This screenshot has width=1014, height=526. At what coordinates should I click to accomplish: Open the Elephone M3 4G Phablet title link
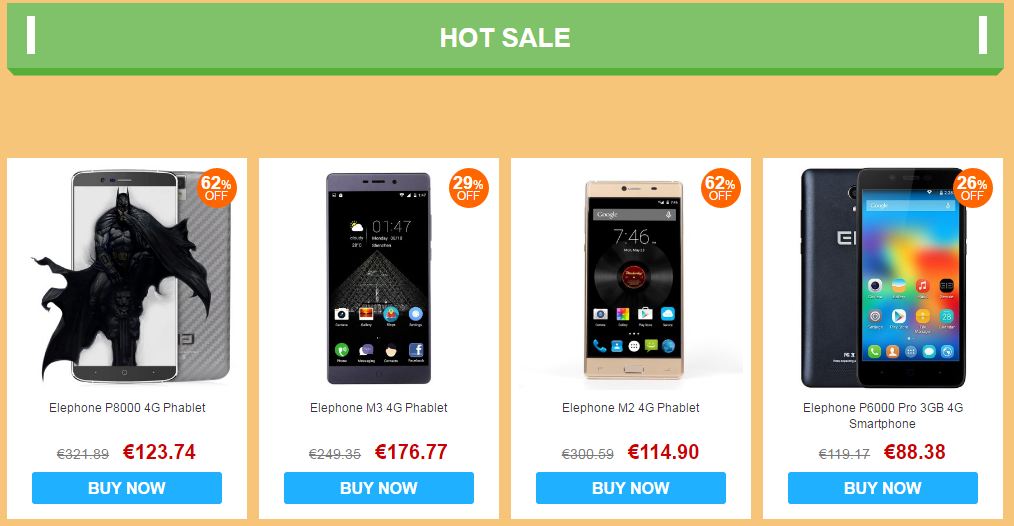379,408
